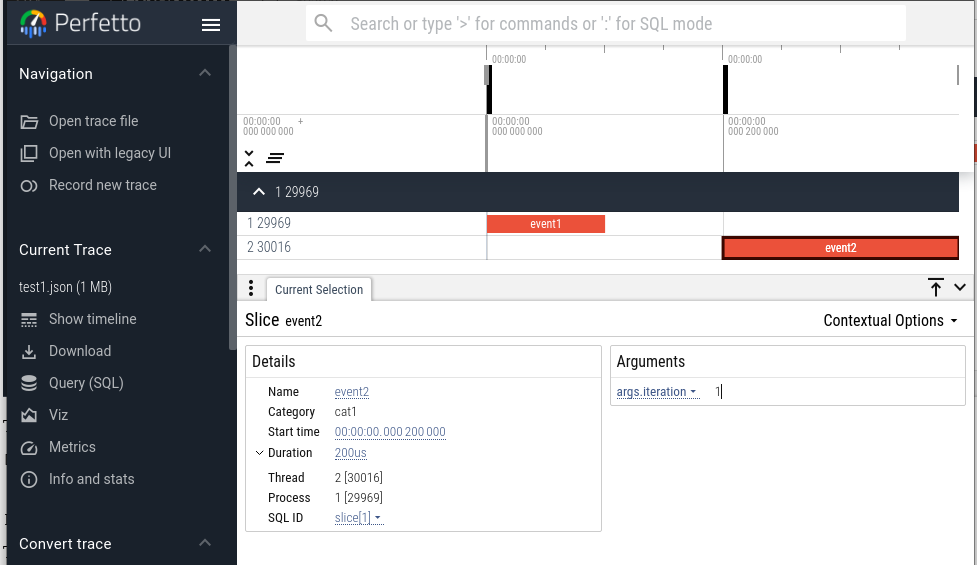Toggle the hamburger sidebar menu
Image resolution: width=977 pixels, height=565 pixels.
pos(211,25)
